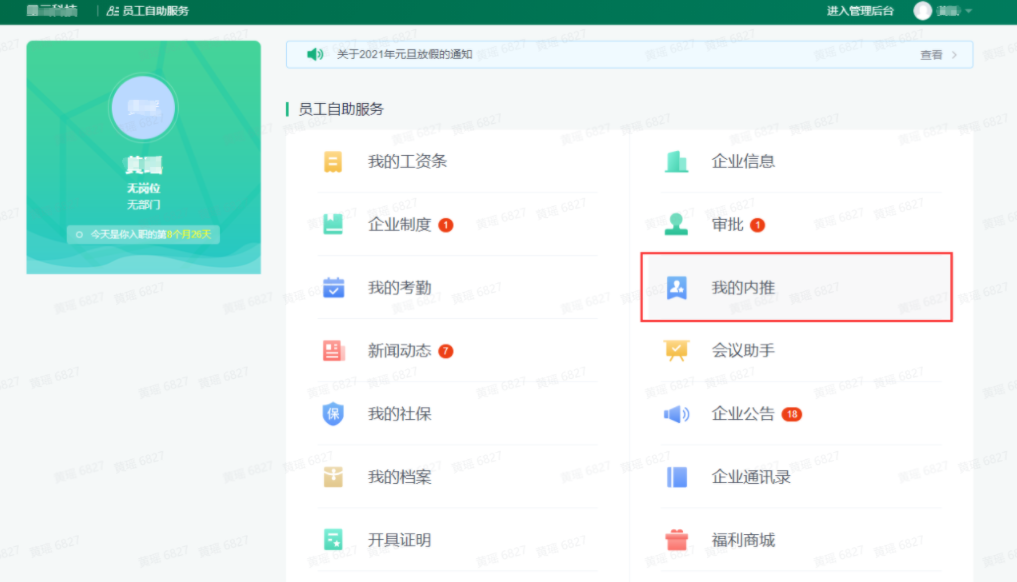Open the 关于2021年元旦放假的通知 announcement
Image resolution: width=1017 pixels, height=582 pixels.
coord(405,55)
